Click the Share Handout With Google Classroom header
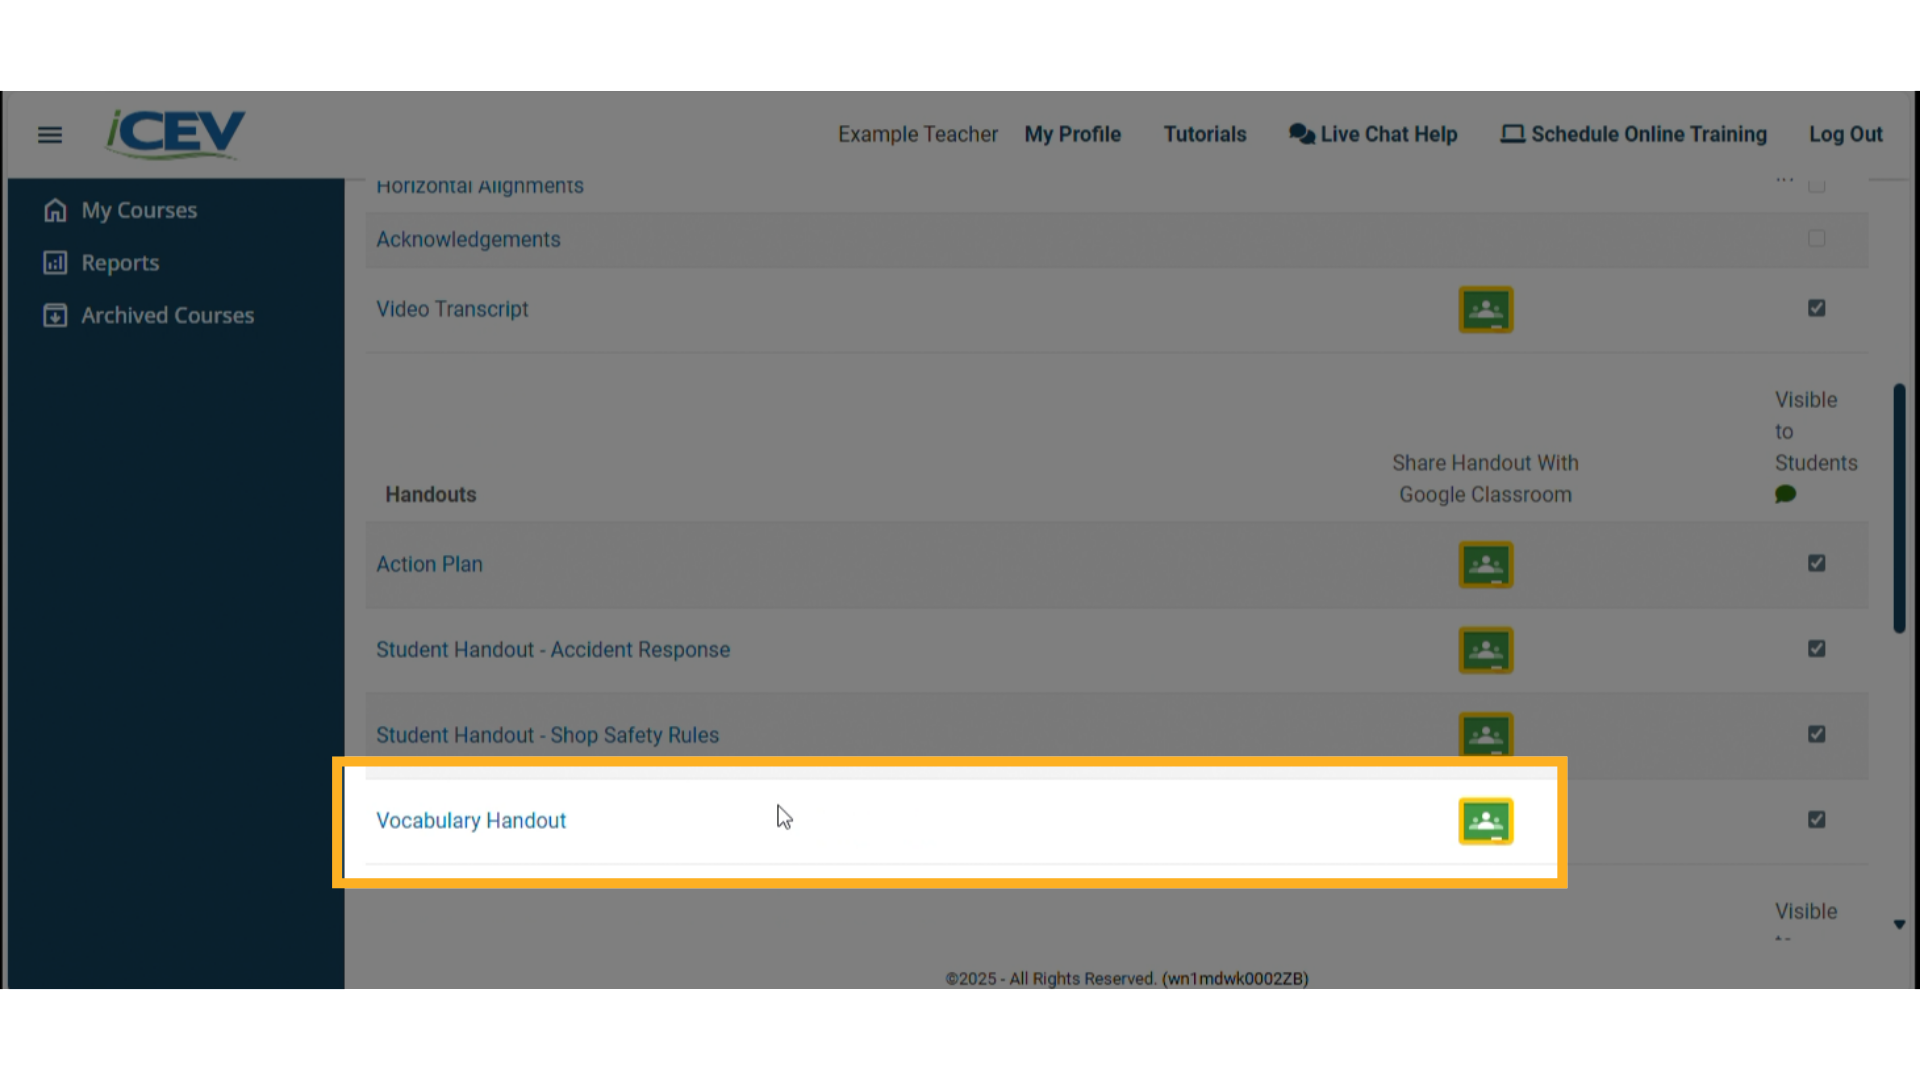 click(x=1485, y=479)
